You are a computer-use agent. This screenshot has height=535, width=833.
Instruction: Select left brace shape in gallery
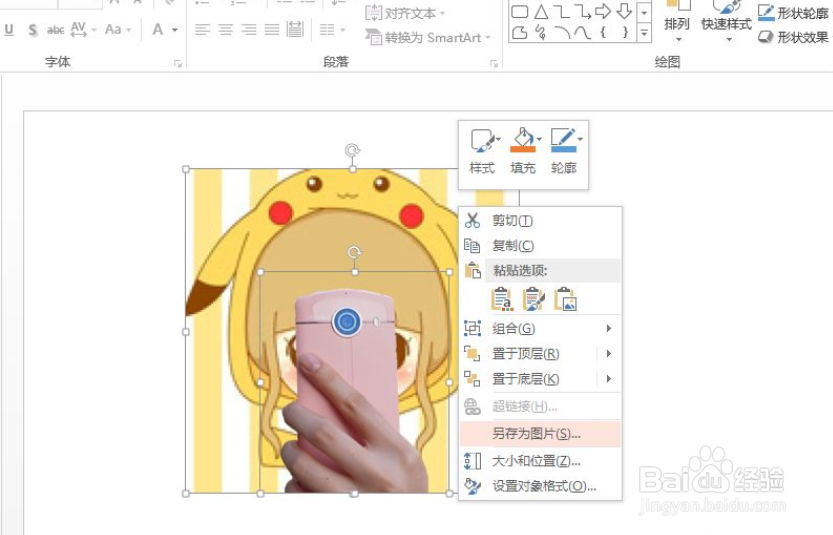tap(603, 33)
